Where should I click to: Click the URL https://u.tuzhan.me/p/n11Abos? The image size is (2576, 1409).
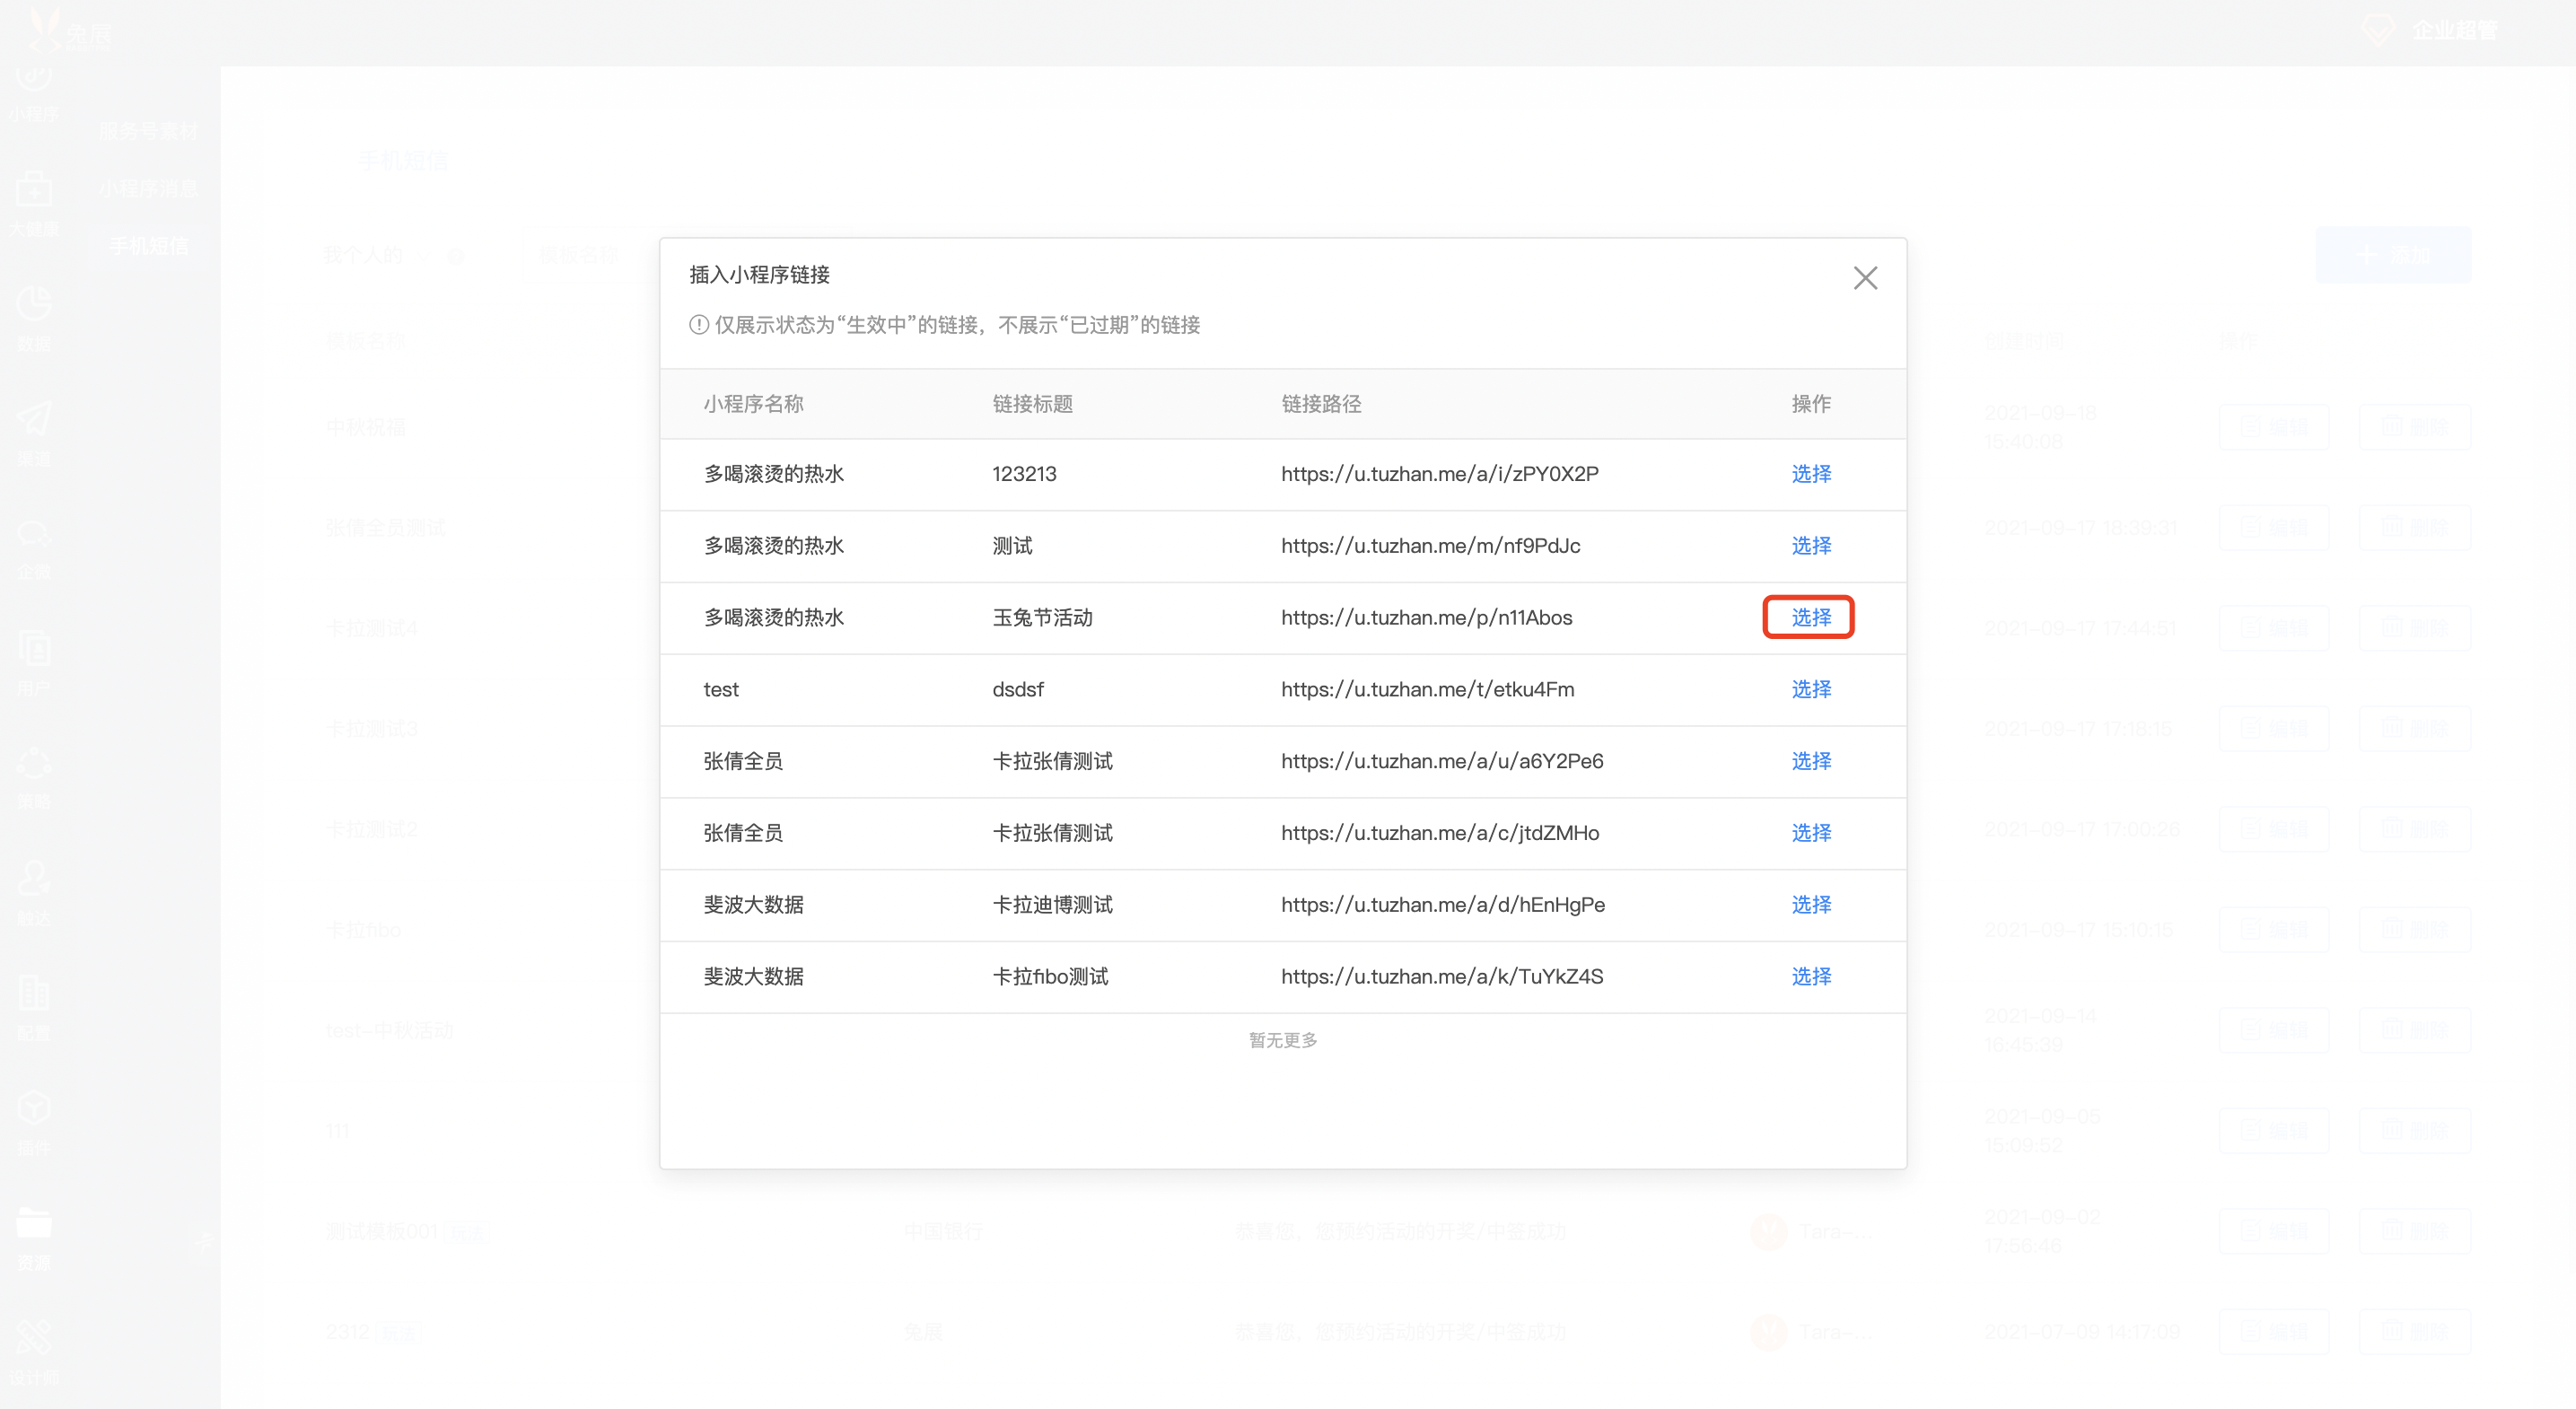click(x=1427, y=618)
